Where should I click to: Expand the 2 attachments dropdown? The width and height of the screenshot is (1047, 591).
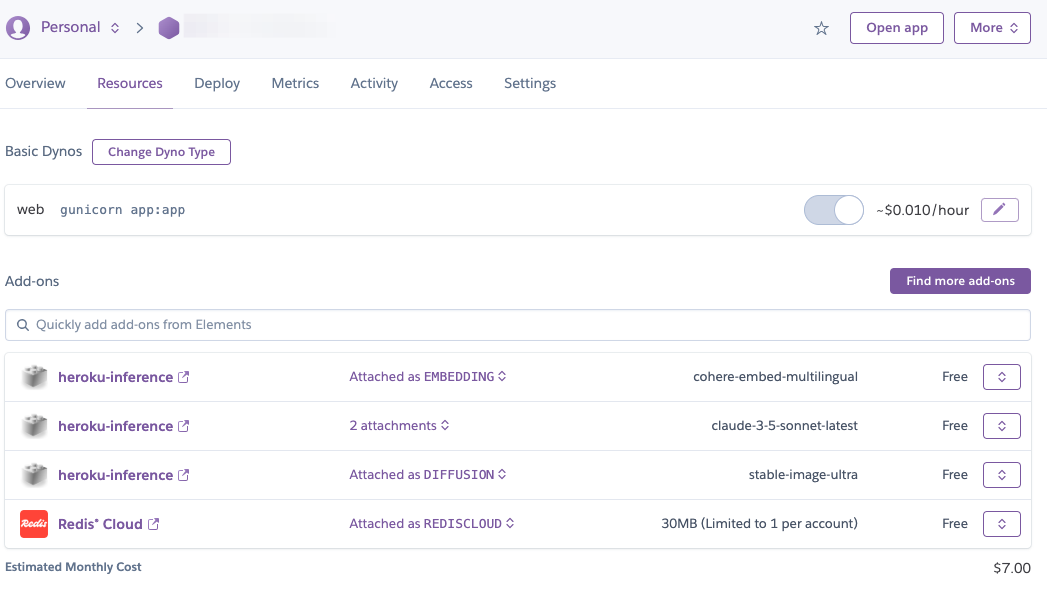[x=399, y=426]
